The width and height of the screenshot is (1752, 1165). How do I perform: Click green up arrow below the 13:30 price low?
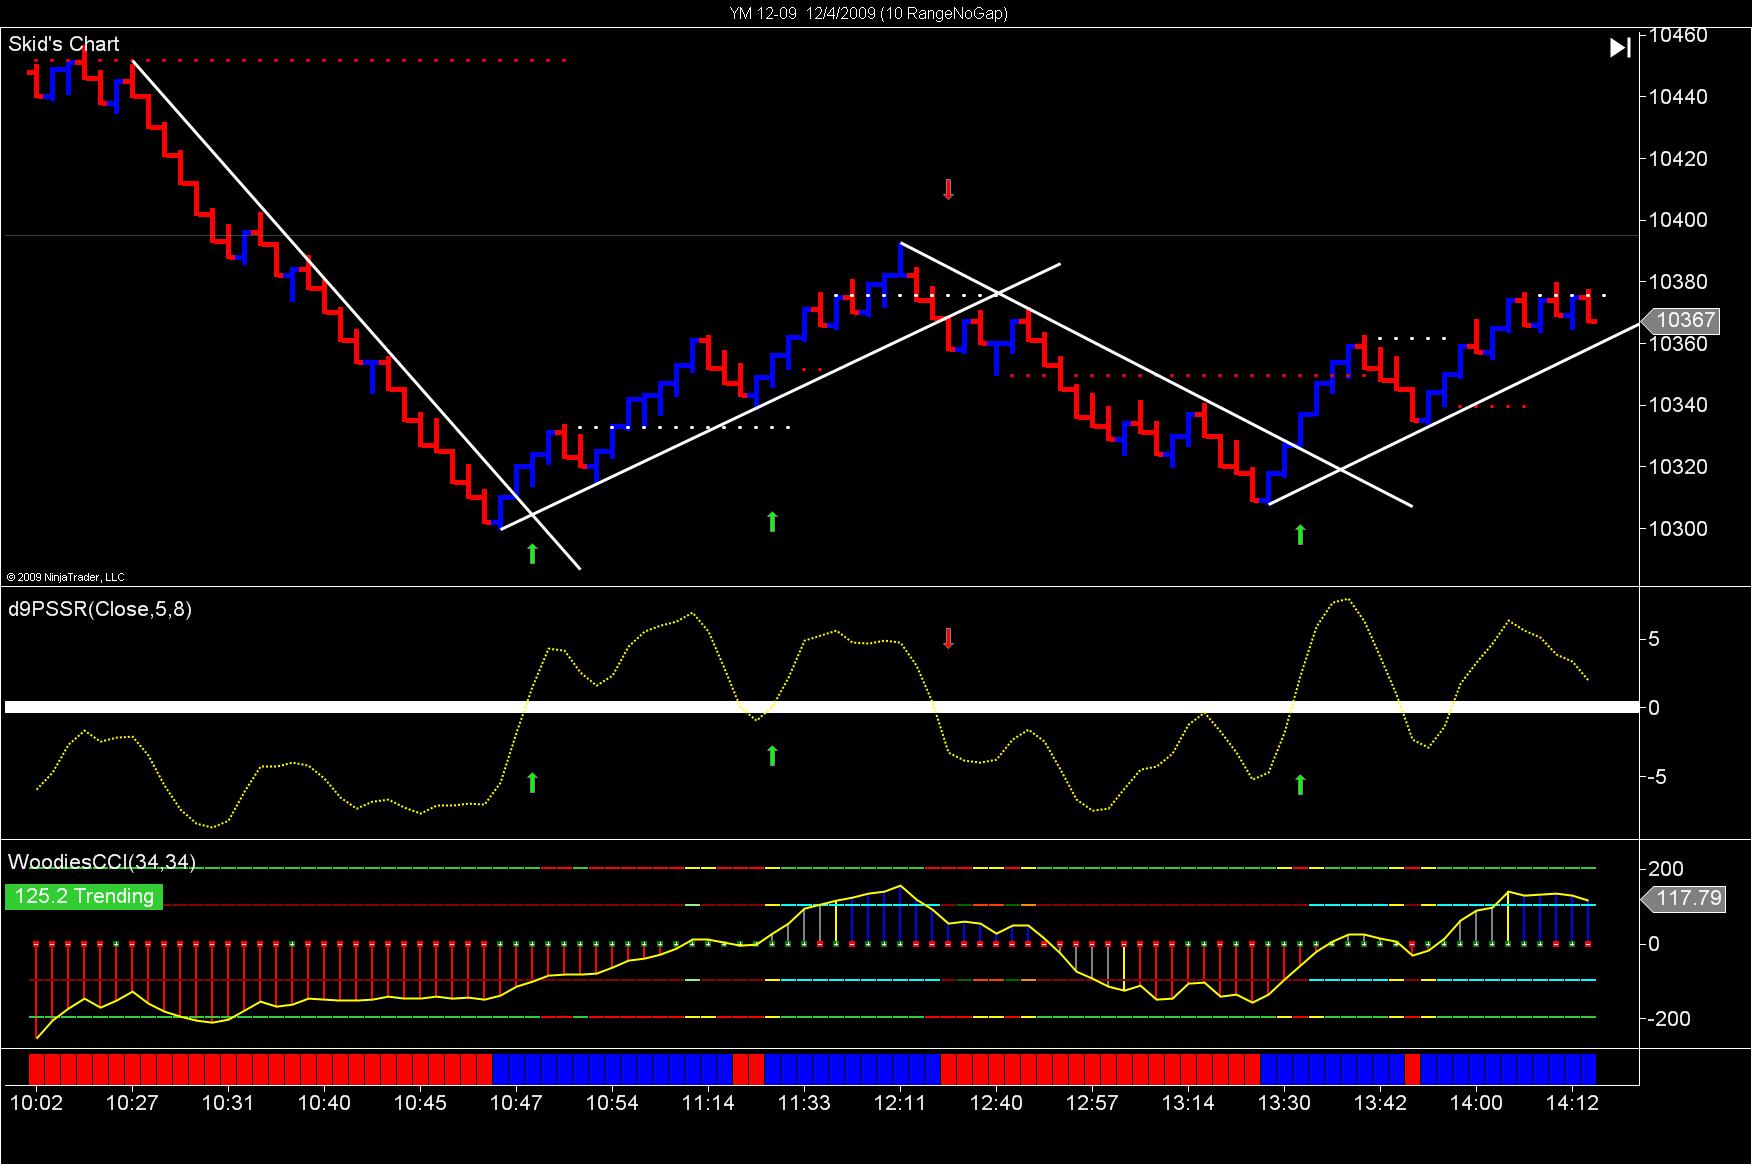coord(1300,535)
